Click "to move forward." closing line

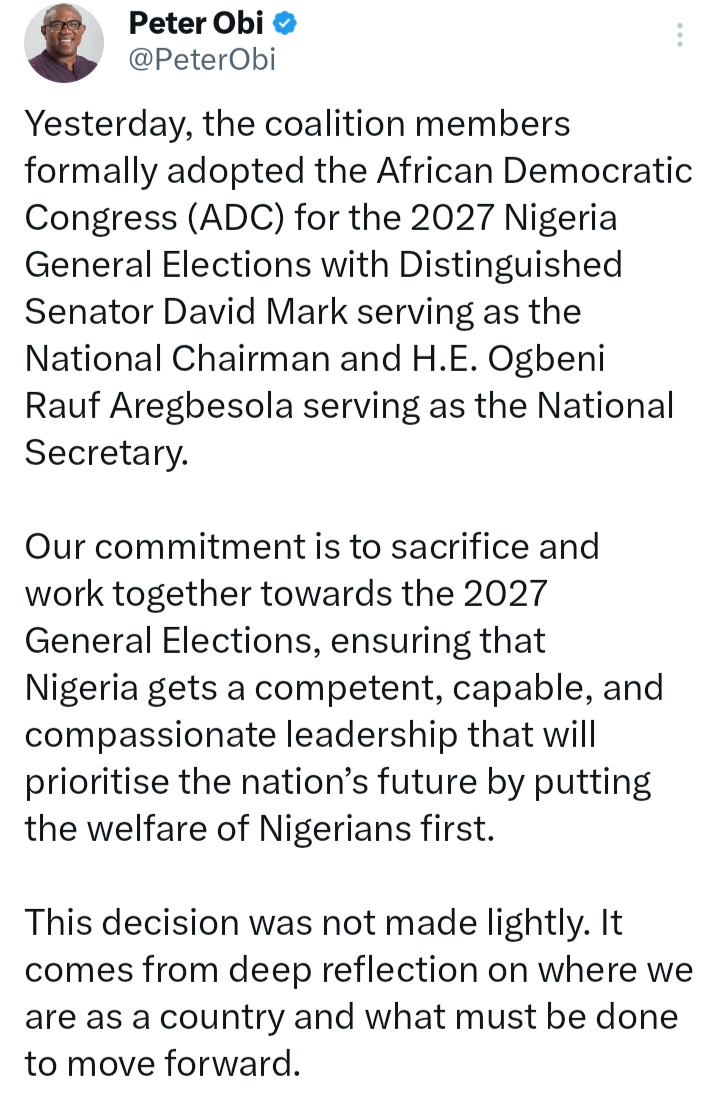coord(163,1064)
